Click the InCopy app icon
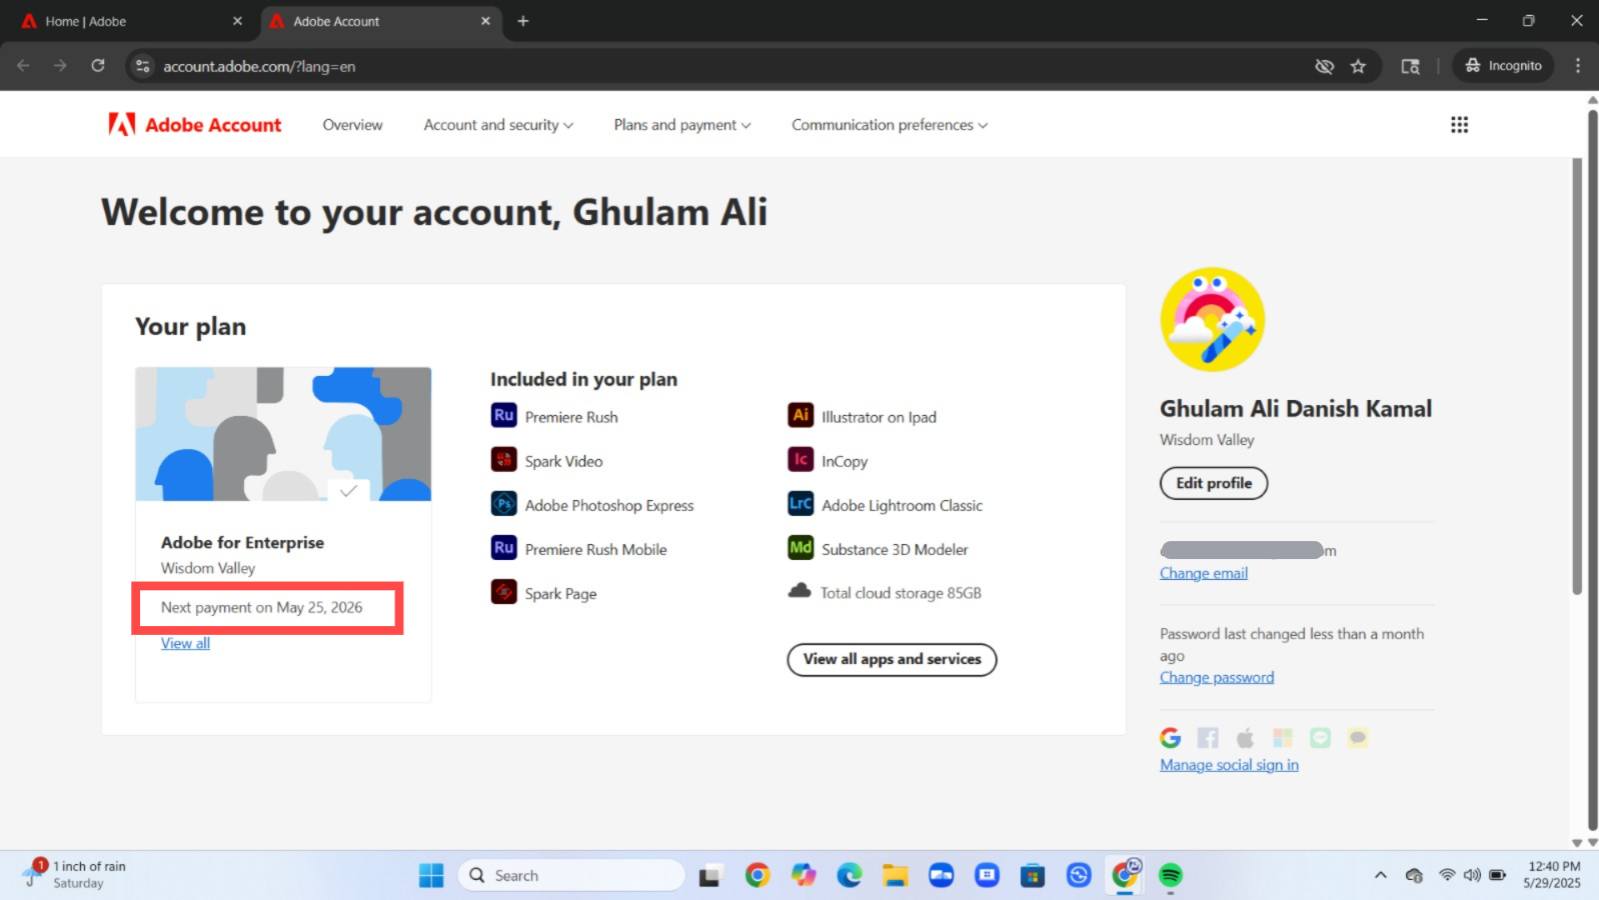The image size is (1599, 900). pos(800,459)
